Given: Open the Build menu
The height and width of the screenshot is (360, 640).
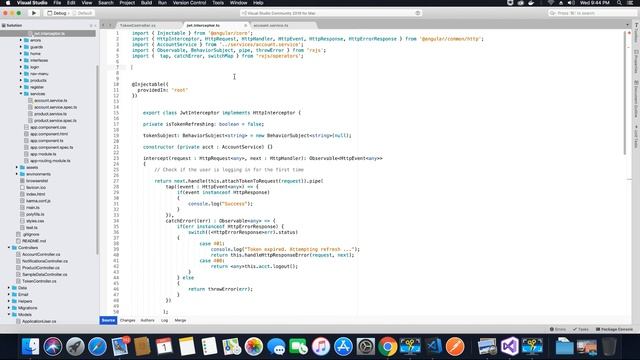Looking at the screenshot, I should tap(146, 2).
